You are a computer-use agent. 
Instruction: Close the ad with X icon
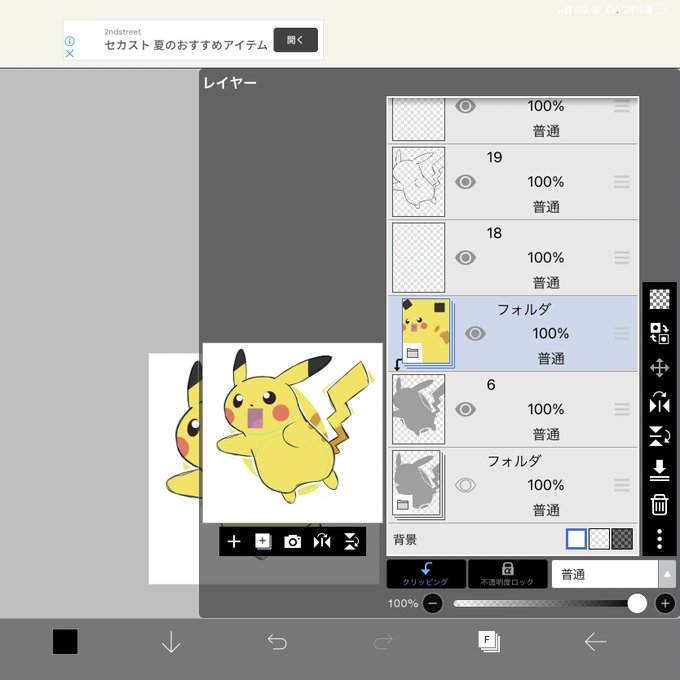point(69,54)
